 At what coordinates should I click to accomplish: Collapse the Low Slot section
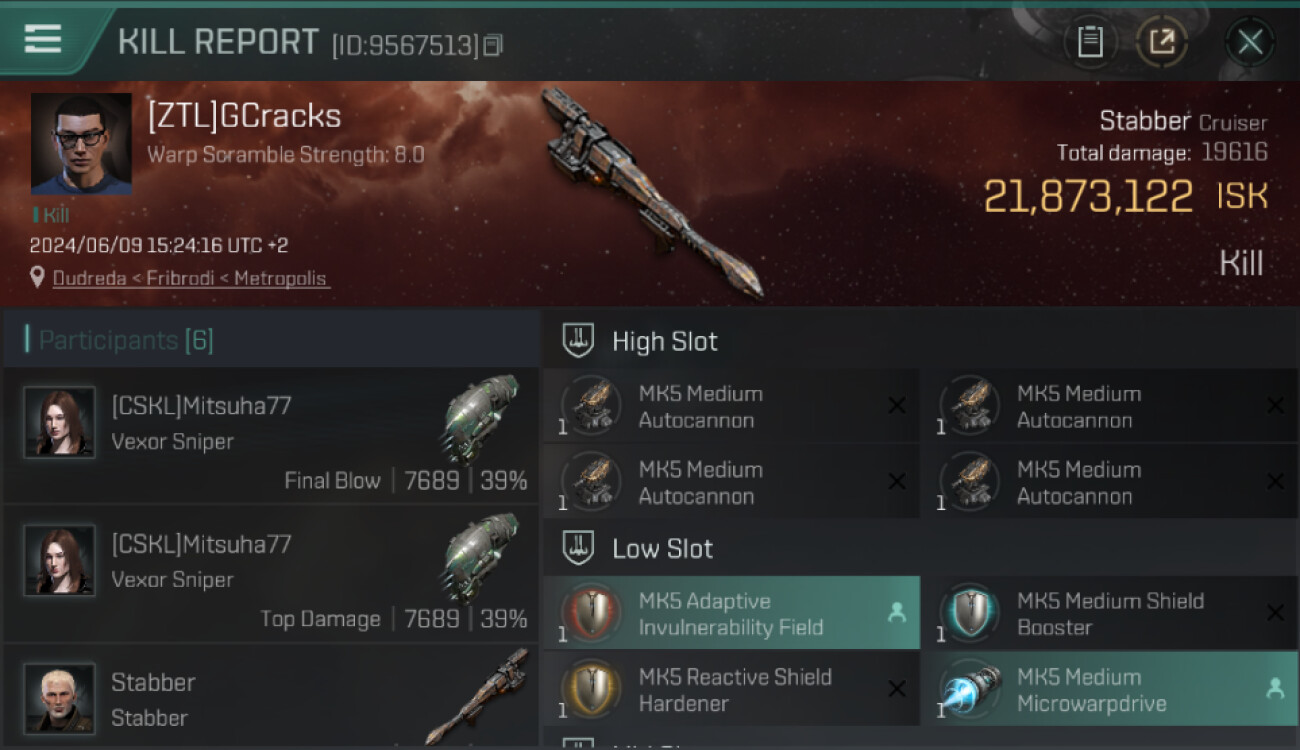(920, 548)
